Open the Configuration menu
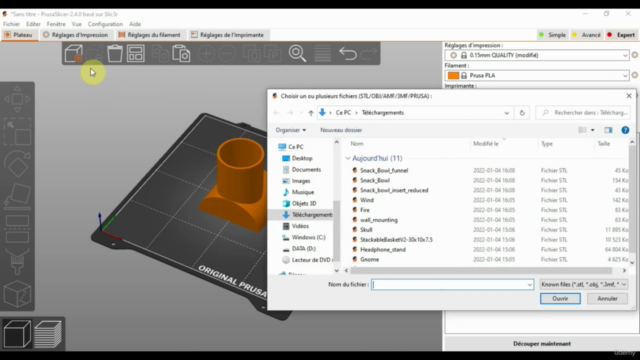This screenshot has height=360, width=640. (105, 24)
